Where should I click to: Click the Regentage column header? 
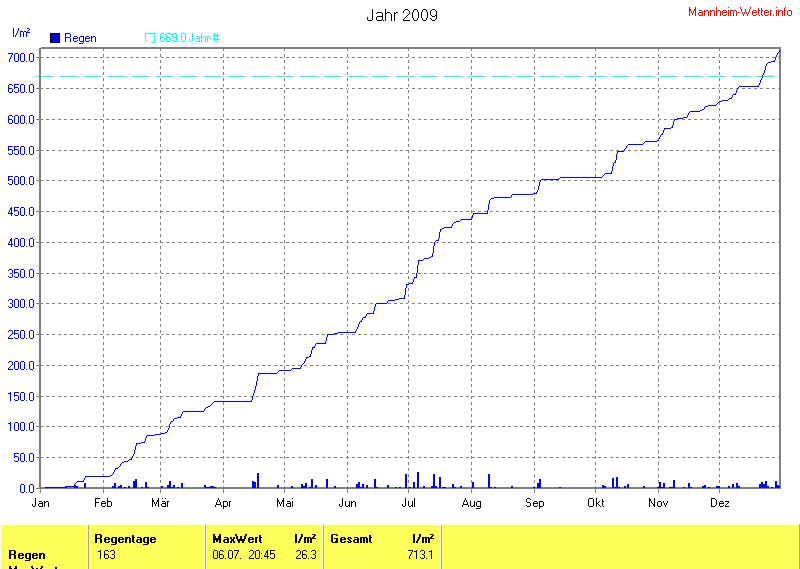125,539
